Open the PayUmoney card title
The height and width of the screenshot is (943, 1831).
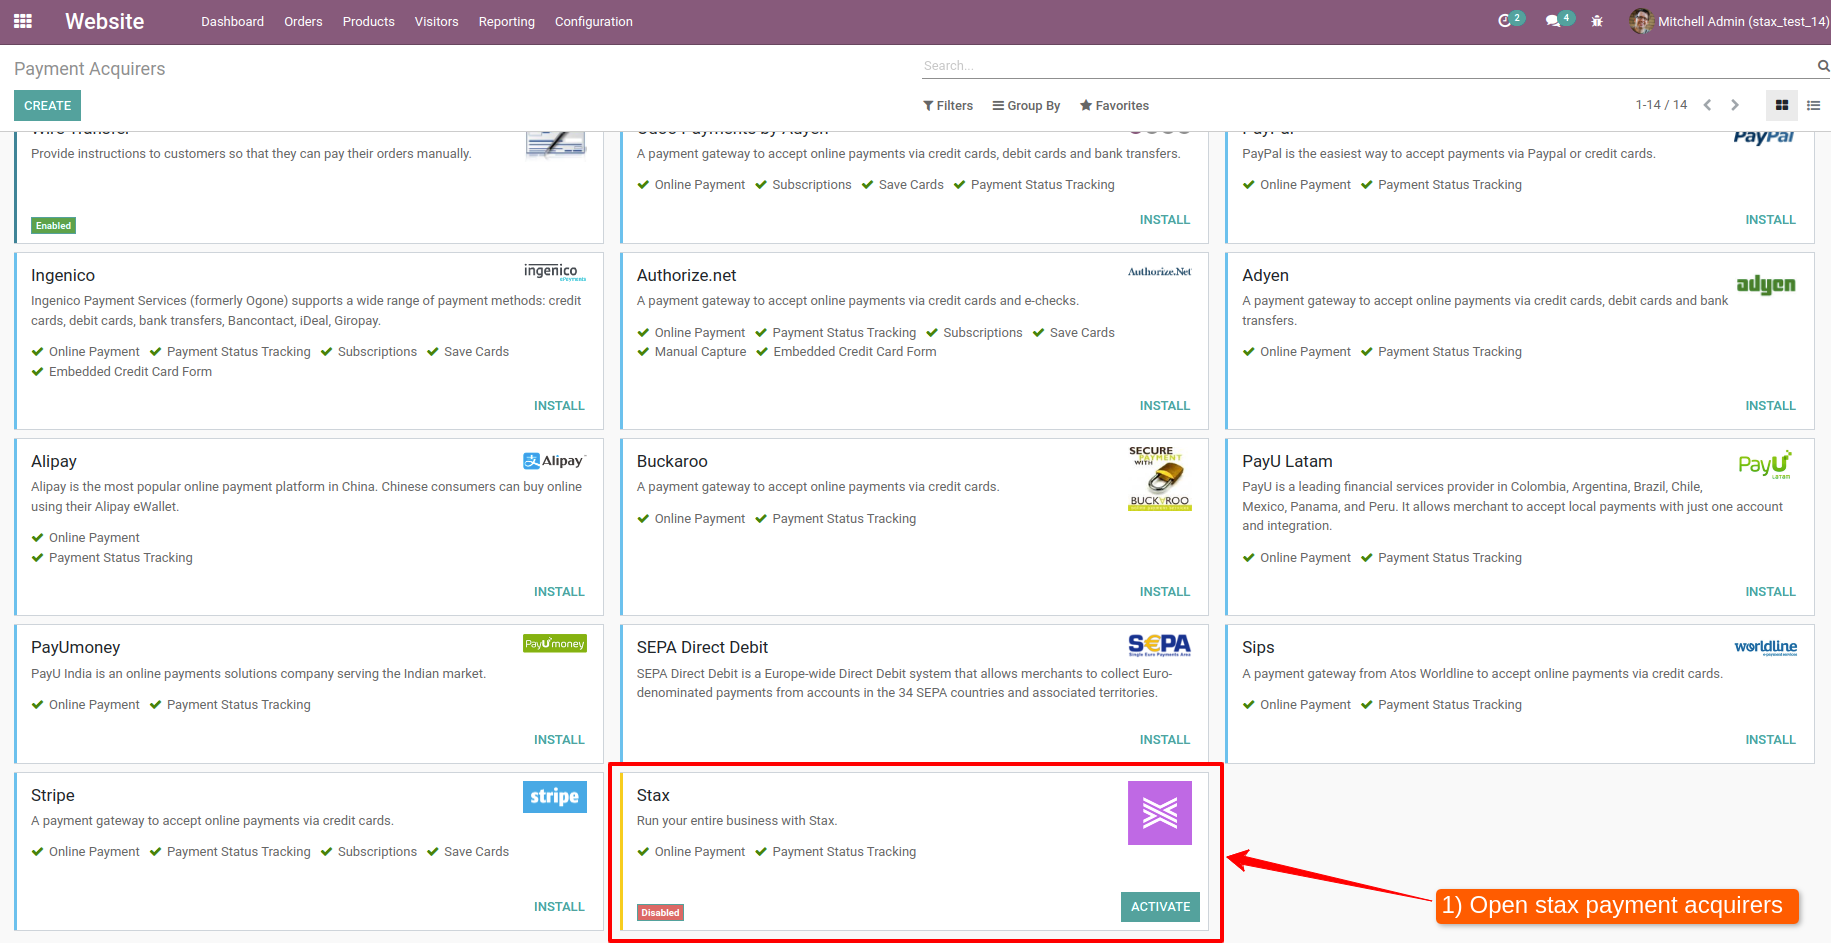tap(75, 647)
